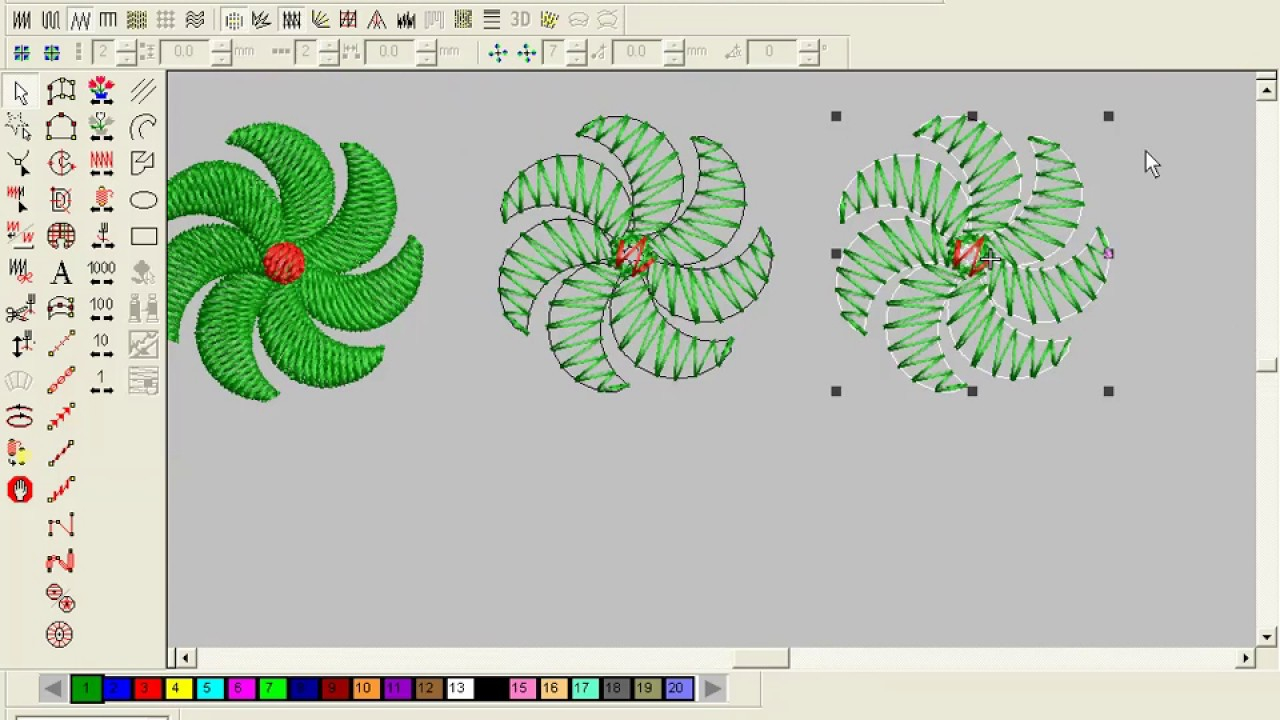1280x720 pixels.
Task: Click the red stop-hand icon
Action: [20, 489]
